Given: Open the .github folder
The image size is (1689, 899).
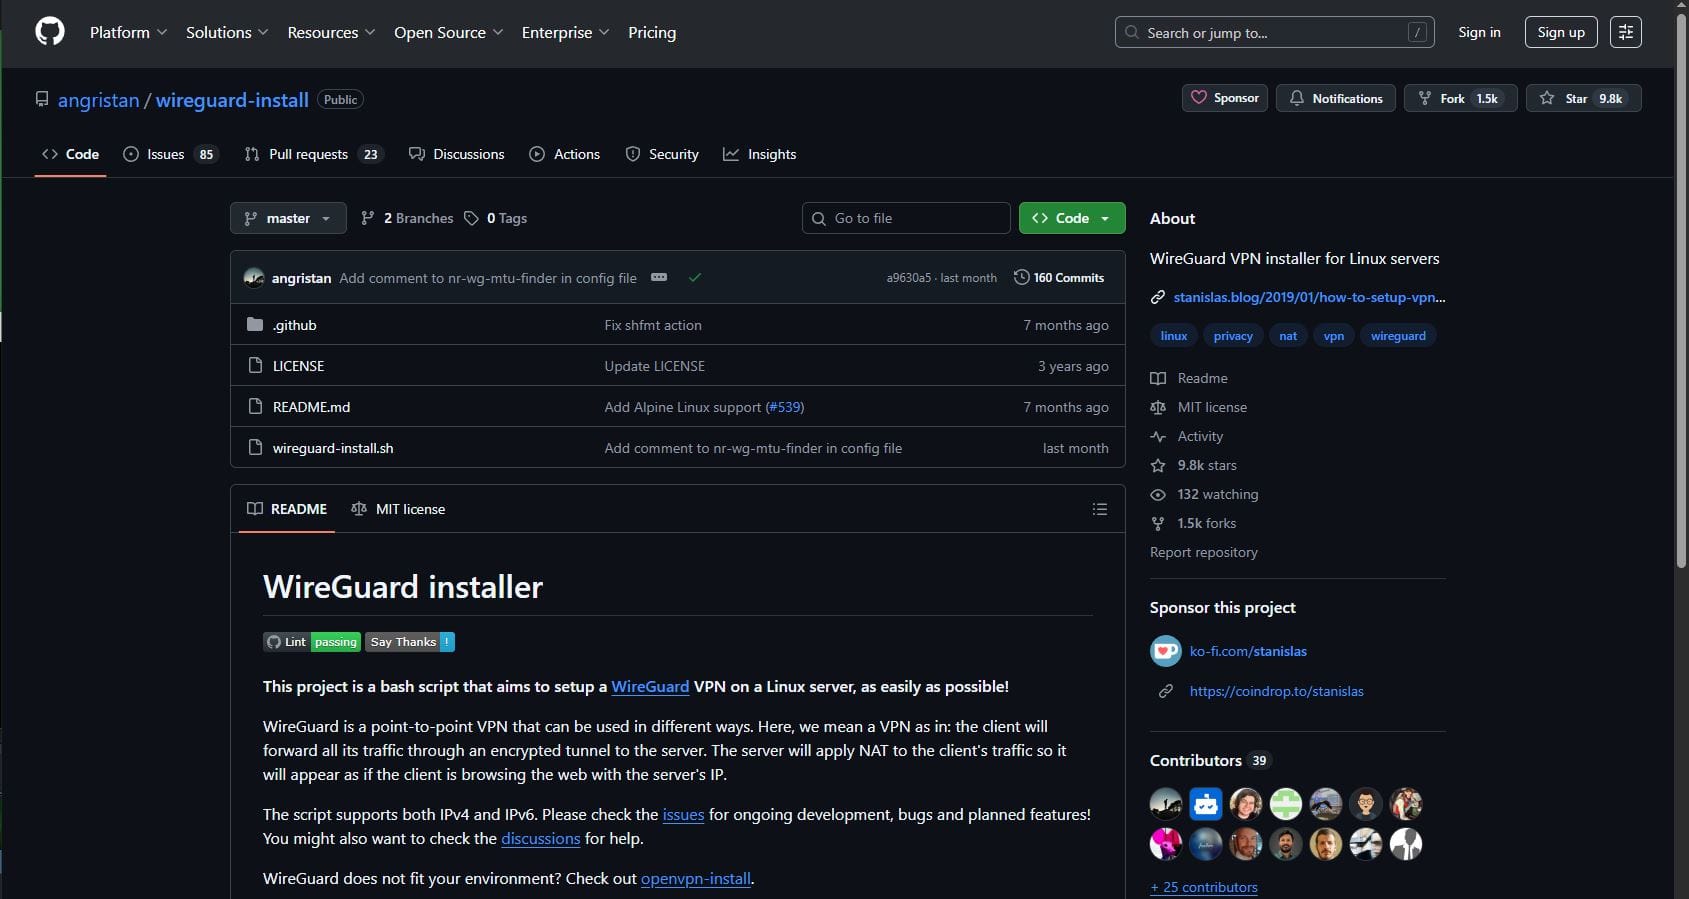Looking at the screenshot, I should 294,325.
